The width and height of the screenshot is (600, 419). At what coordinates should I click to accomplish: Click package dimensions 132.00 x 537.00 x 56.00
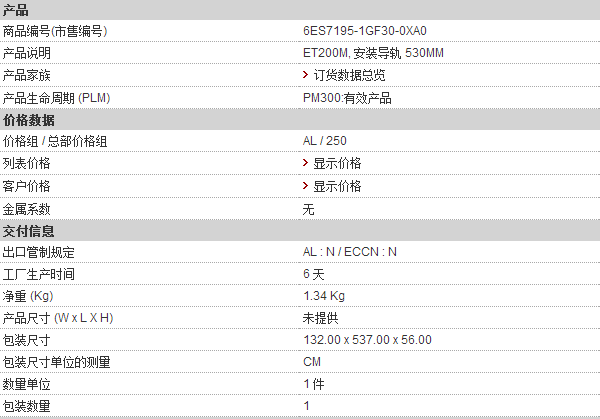point(367,340)
